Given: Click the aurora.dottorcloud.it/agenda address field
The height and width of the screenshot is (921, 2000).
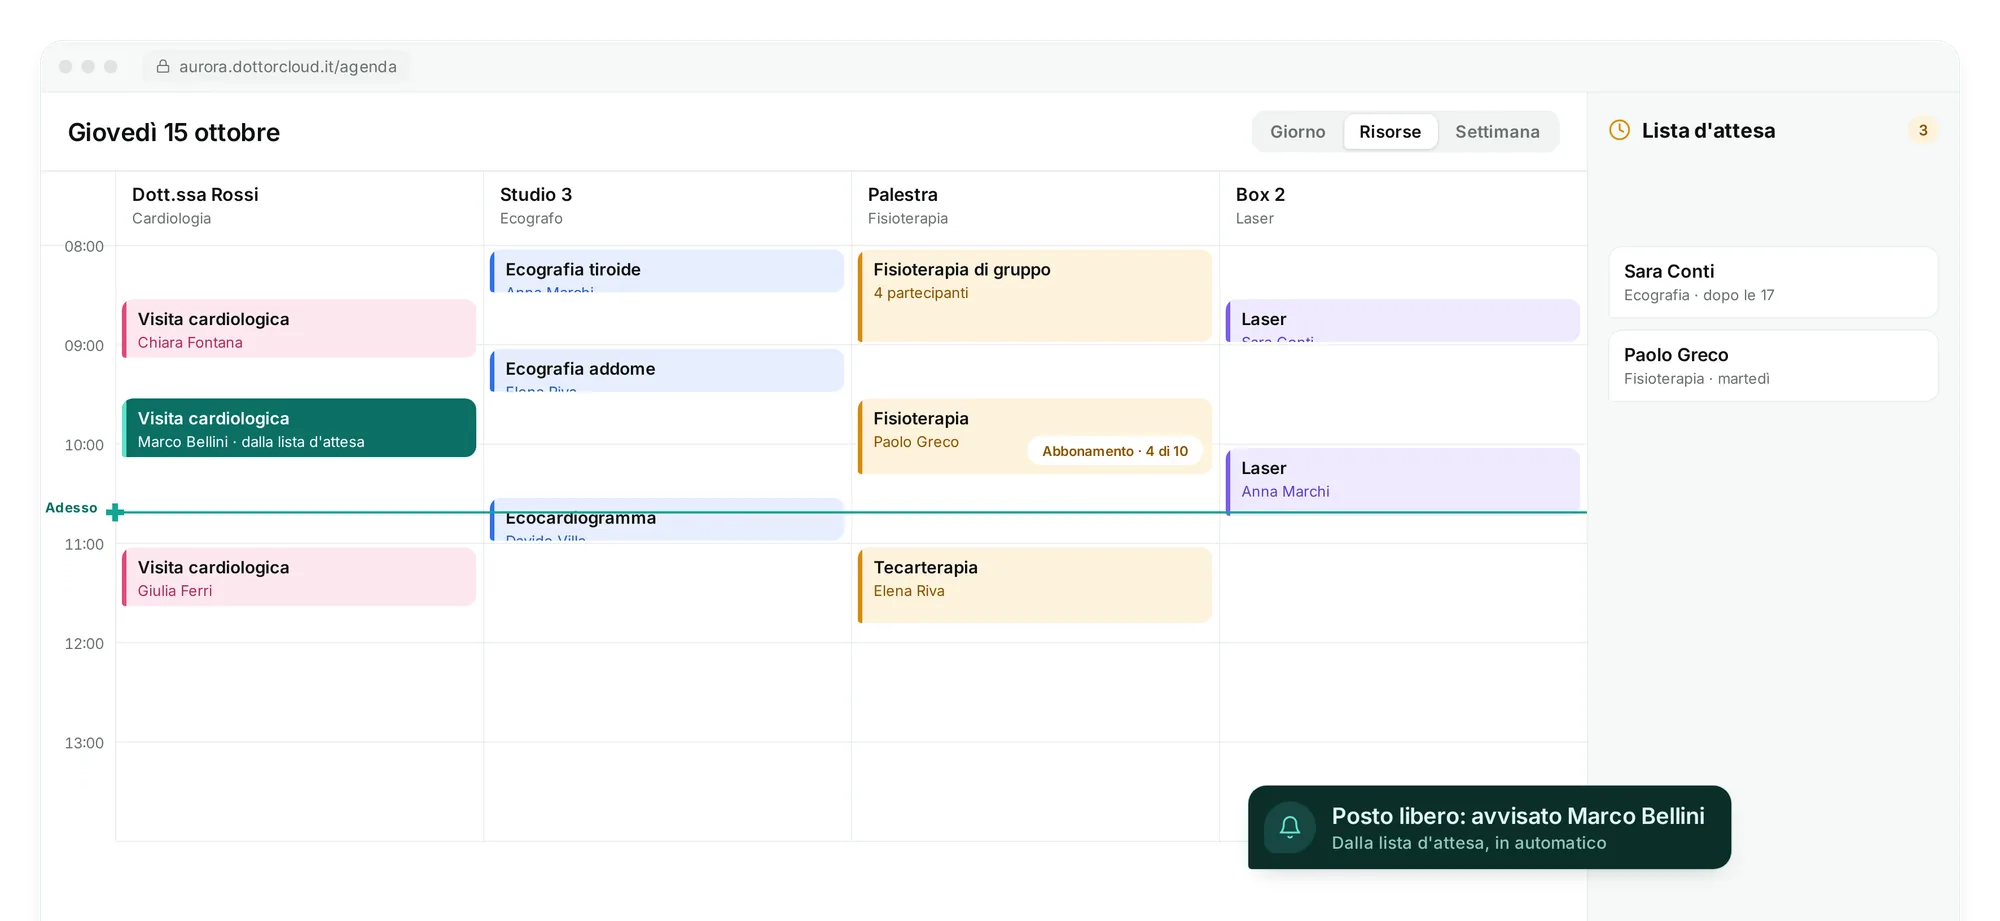Looking at the screenshot, I should pyautogui.click(x=276, y=66).
